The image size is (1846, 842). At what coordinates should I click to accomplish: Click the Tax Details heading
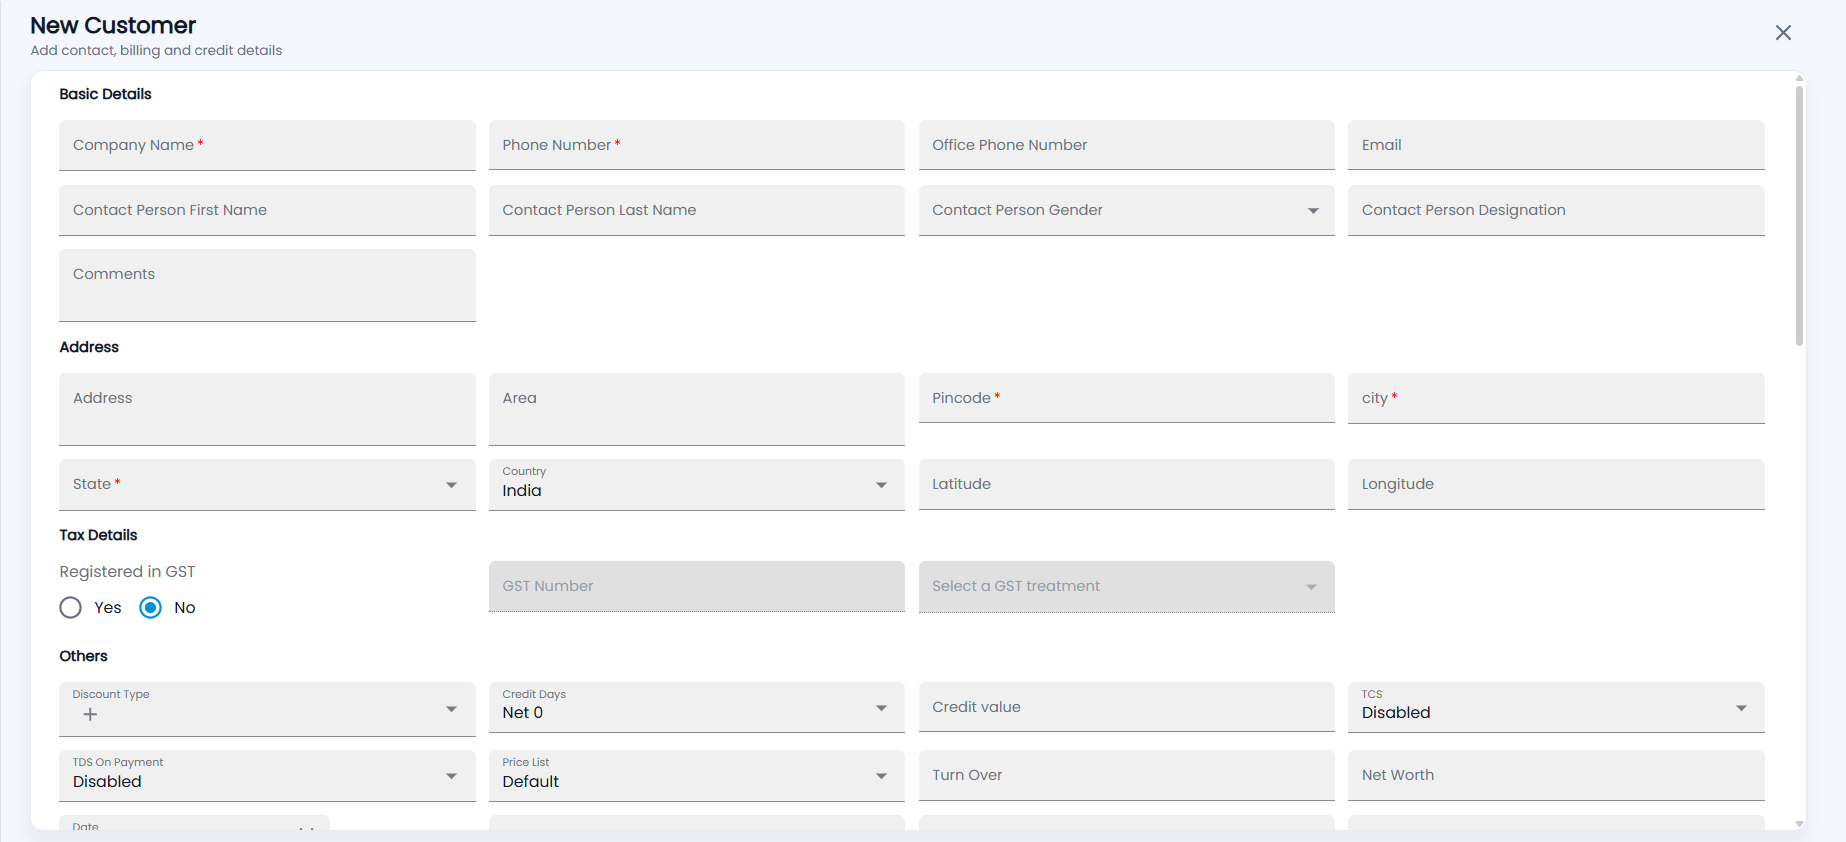point(98,535)
